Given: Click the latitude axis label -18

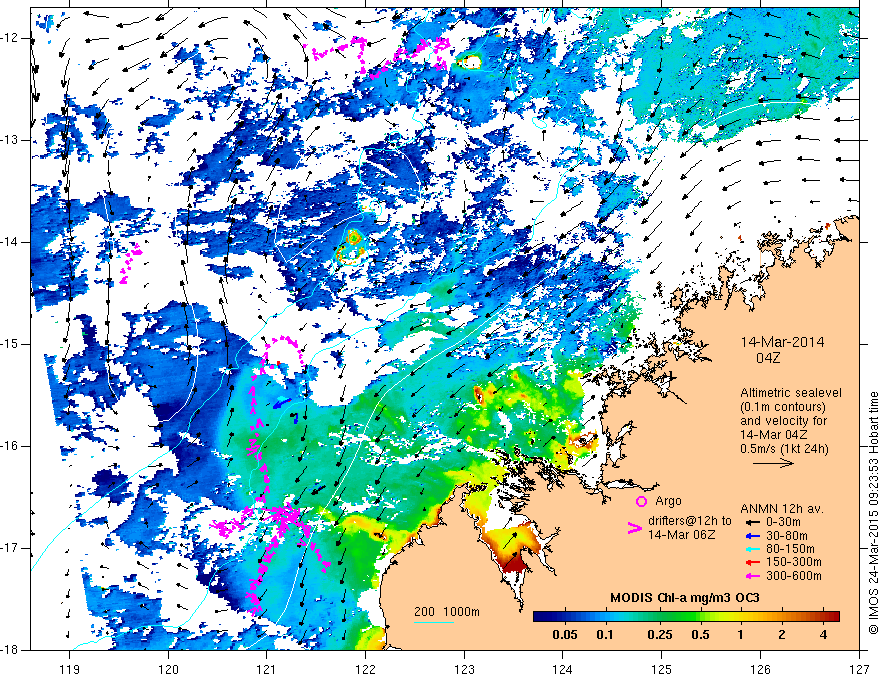Looking at the screenshot, I should coord(10,650).
